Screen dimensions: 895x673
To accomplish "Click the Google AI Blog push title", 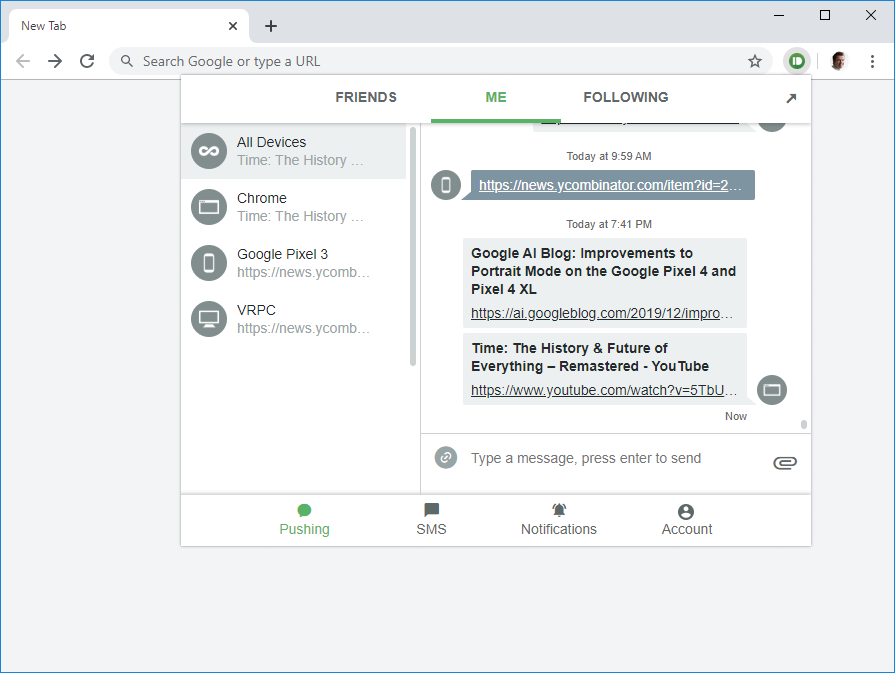I will 603,271.
